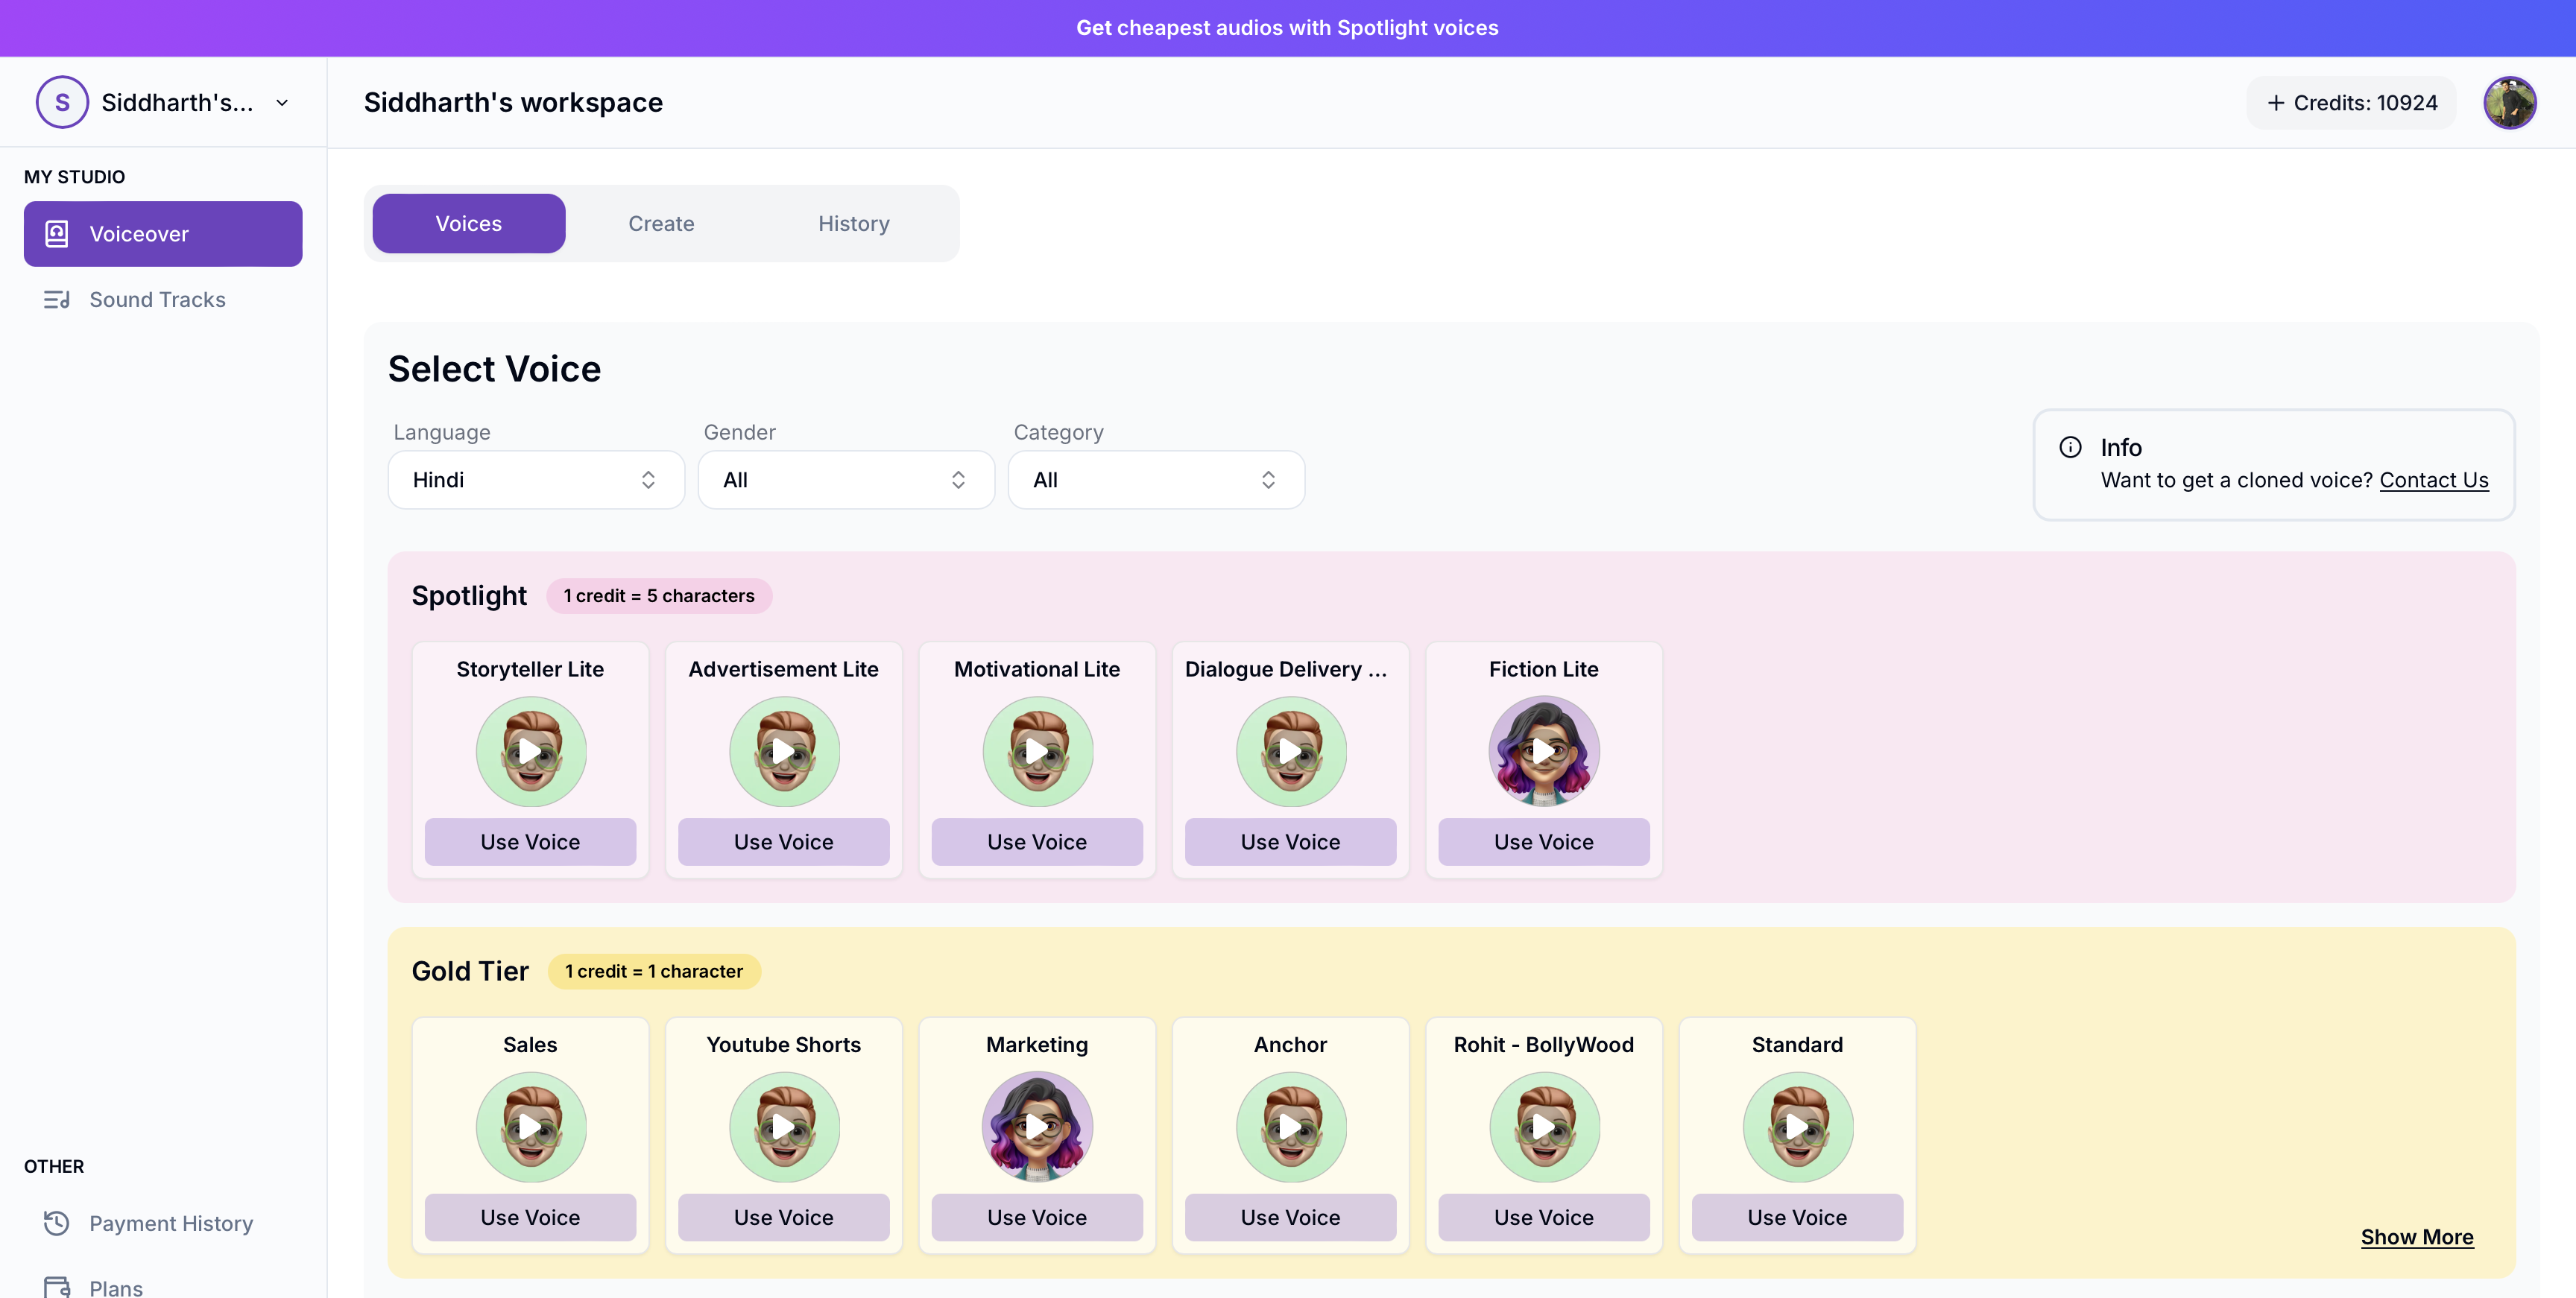The width and height of the screenshot is (2576, 1298).
Task: Click the Voiceover sidebar item
Action: [163, 234]
